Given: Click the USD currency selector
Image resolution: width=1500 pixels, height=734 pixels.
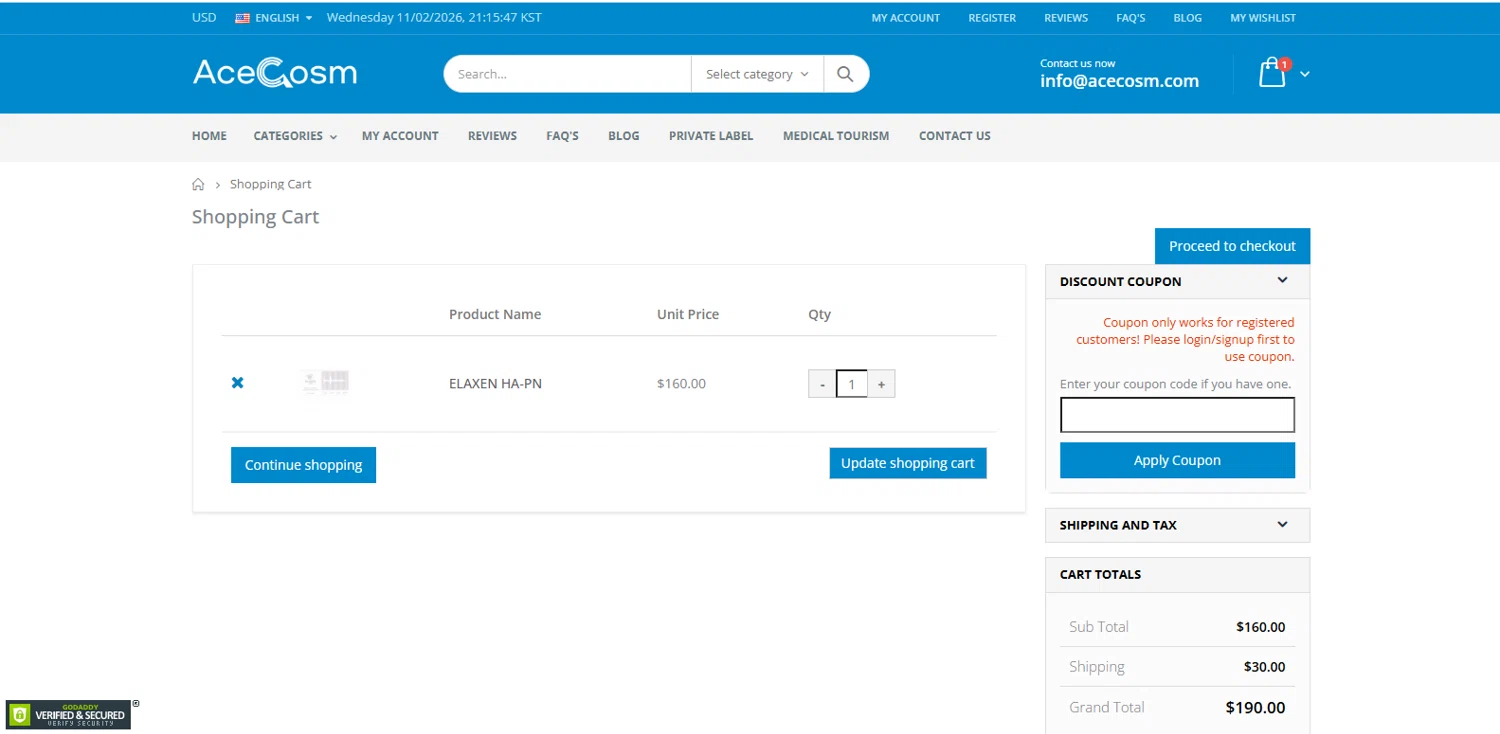Looking at the screenshot, I should coord(204,18).
